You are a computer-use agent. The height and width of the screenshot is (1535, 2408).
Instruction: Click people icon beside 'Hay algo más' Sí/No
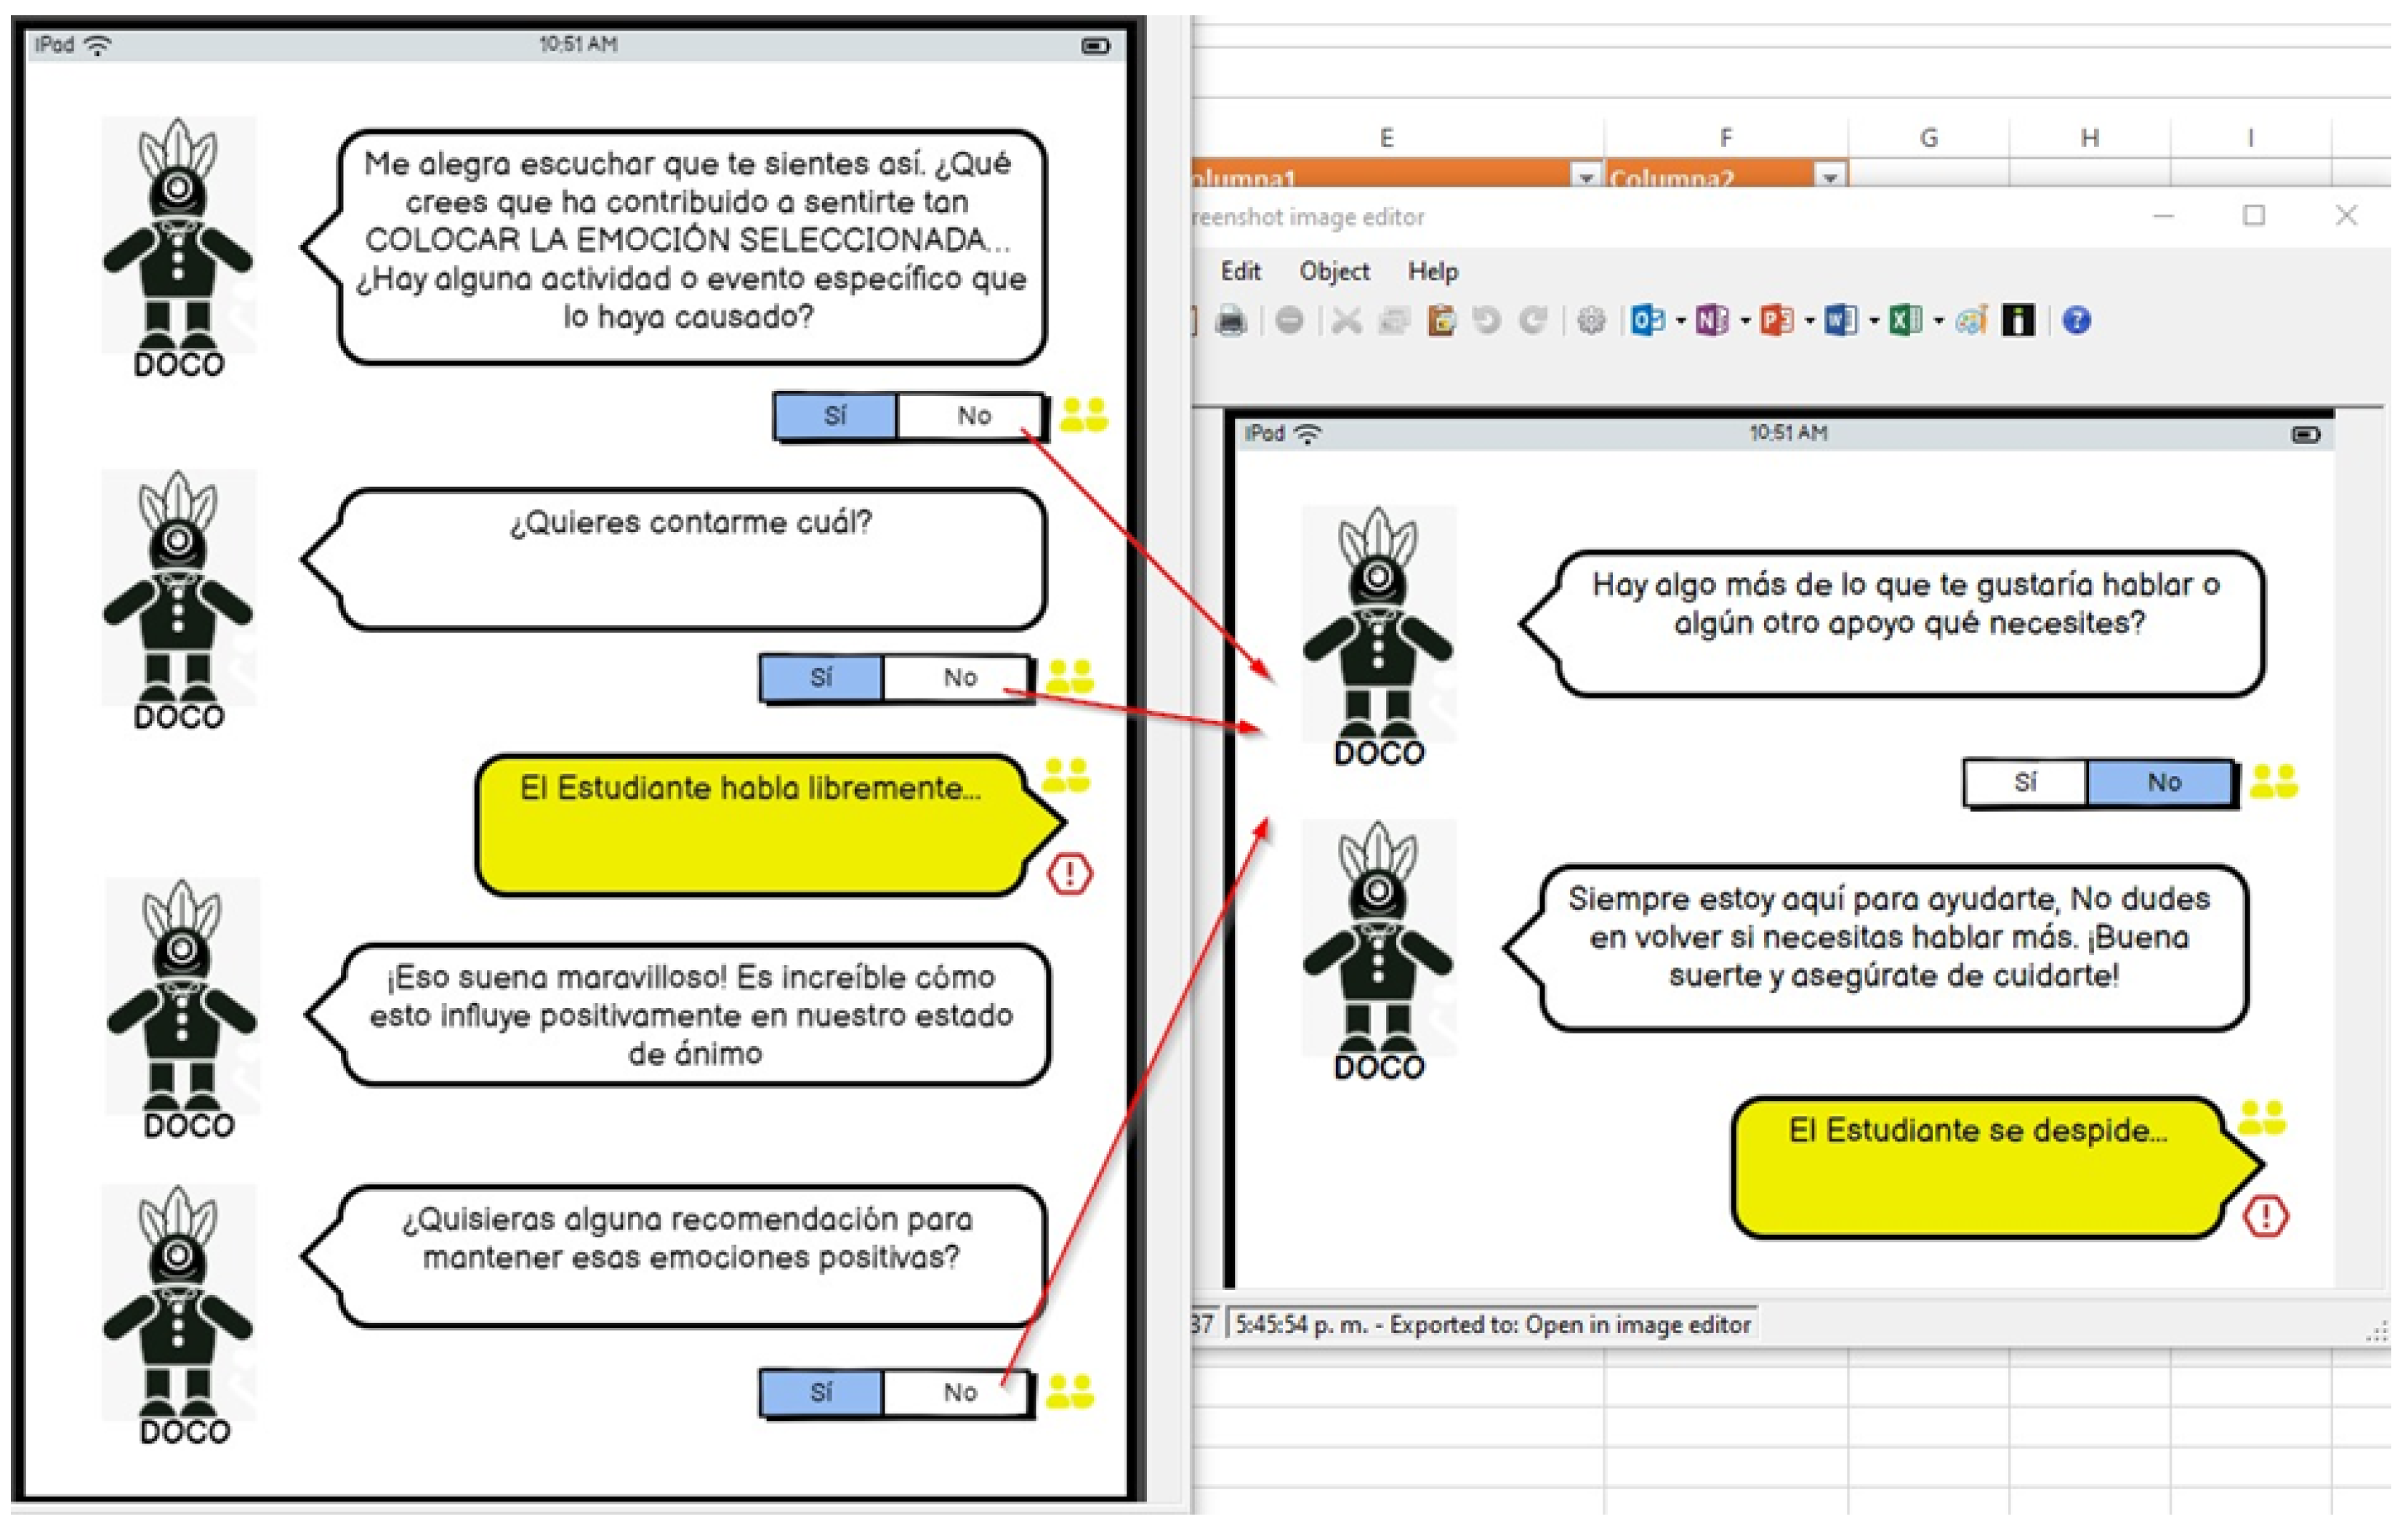tap(2274, 781)
